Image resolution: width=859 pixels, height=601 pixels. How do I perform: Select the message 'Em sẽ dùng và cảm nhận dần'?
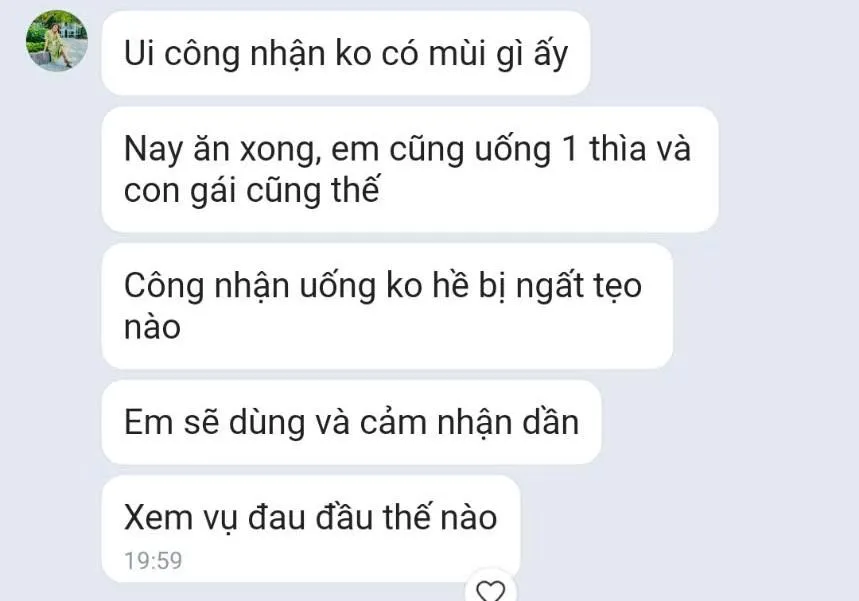[x=351, y=422]
